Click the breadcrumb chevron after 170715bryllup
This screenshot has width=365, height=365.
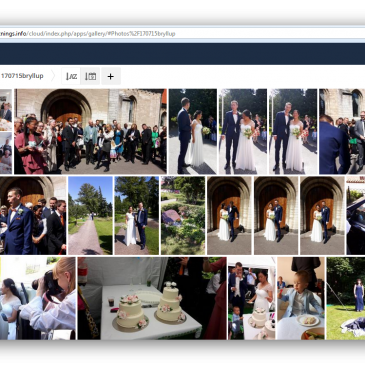[53, 76]
